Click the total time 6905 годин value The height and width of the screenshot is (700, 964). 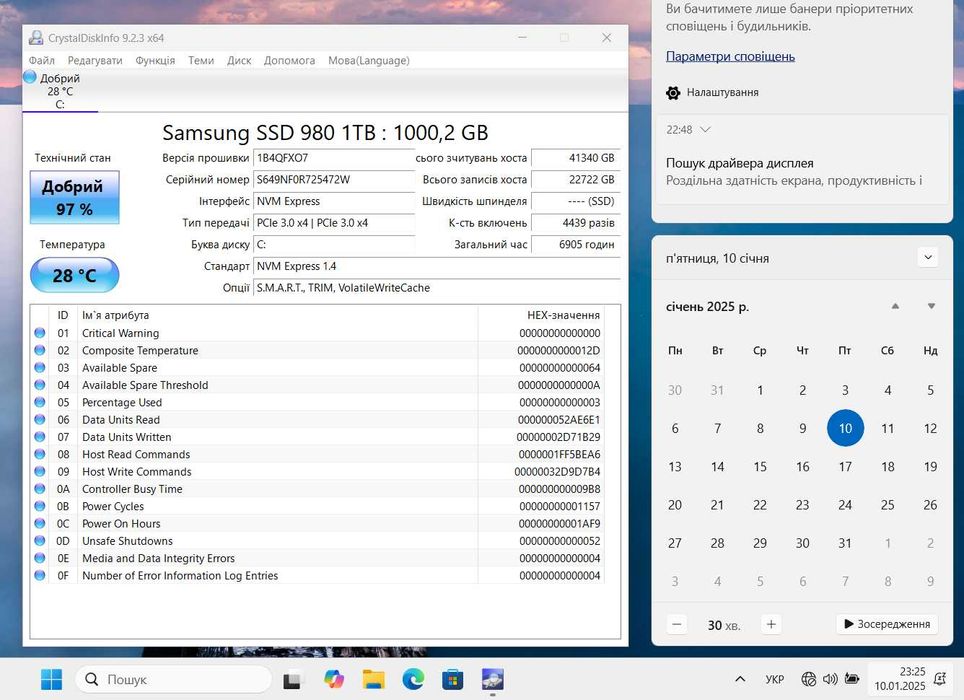575,244
